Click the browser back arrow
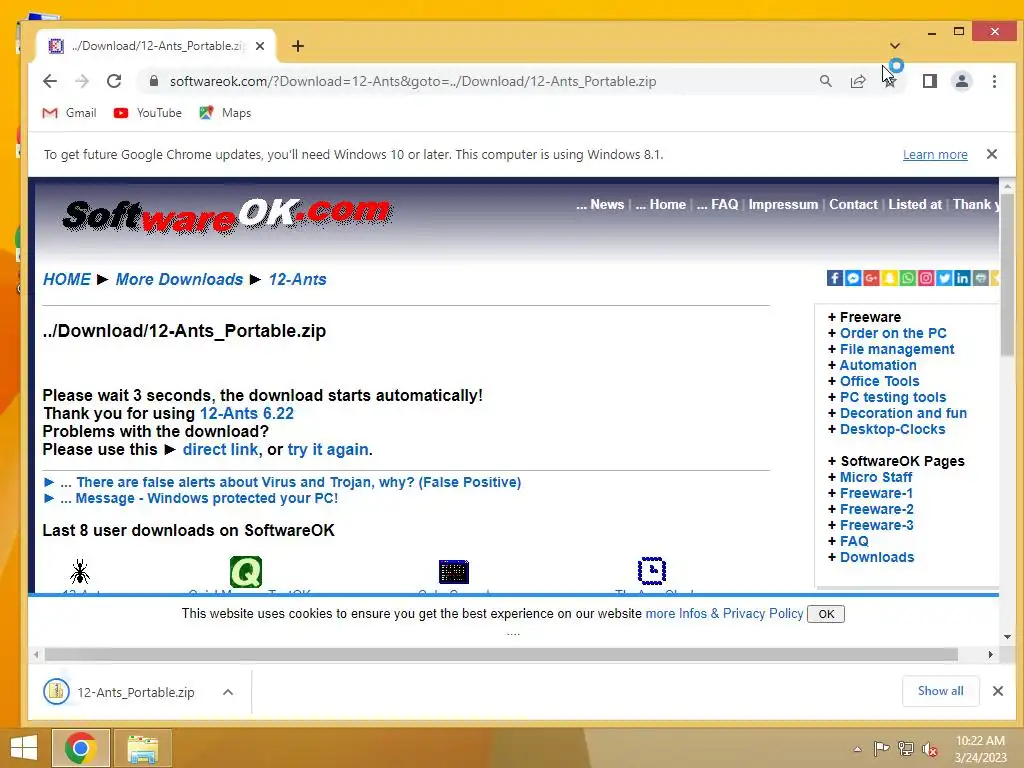The width and height of the screenshot is (1024, 768). pyautogui.click(x=50, y=81)
